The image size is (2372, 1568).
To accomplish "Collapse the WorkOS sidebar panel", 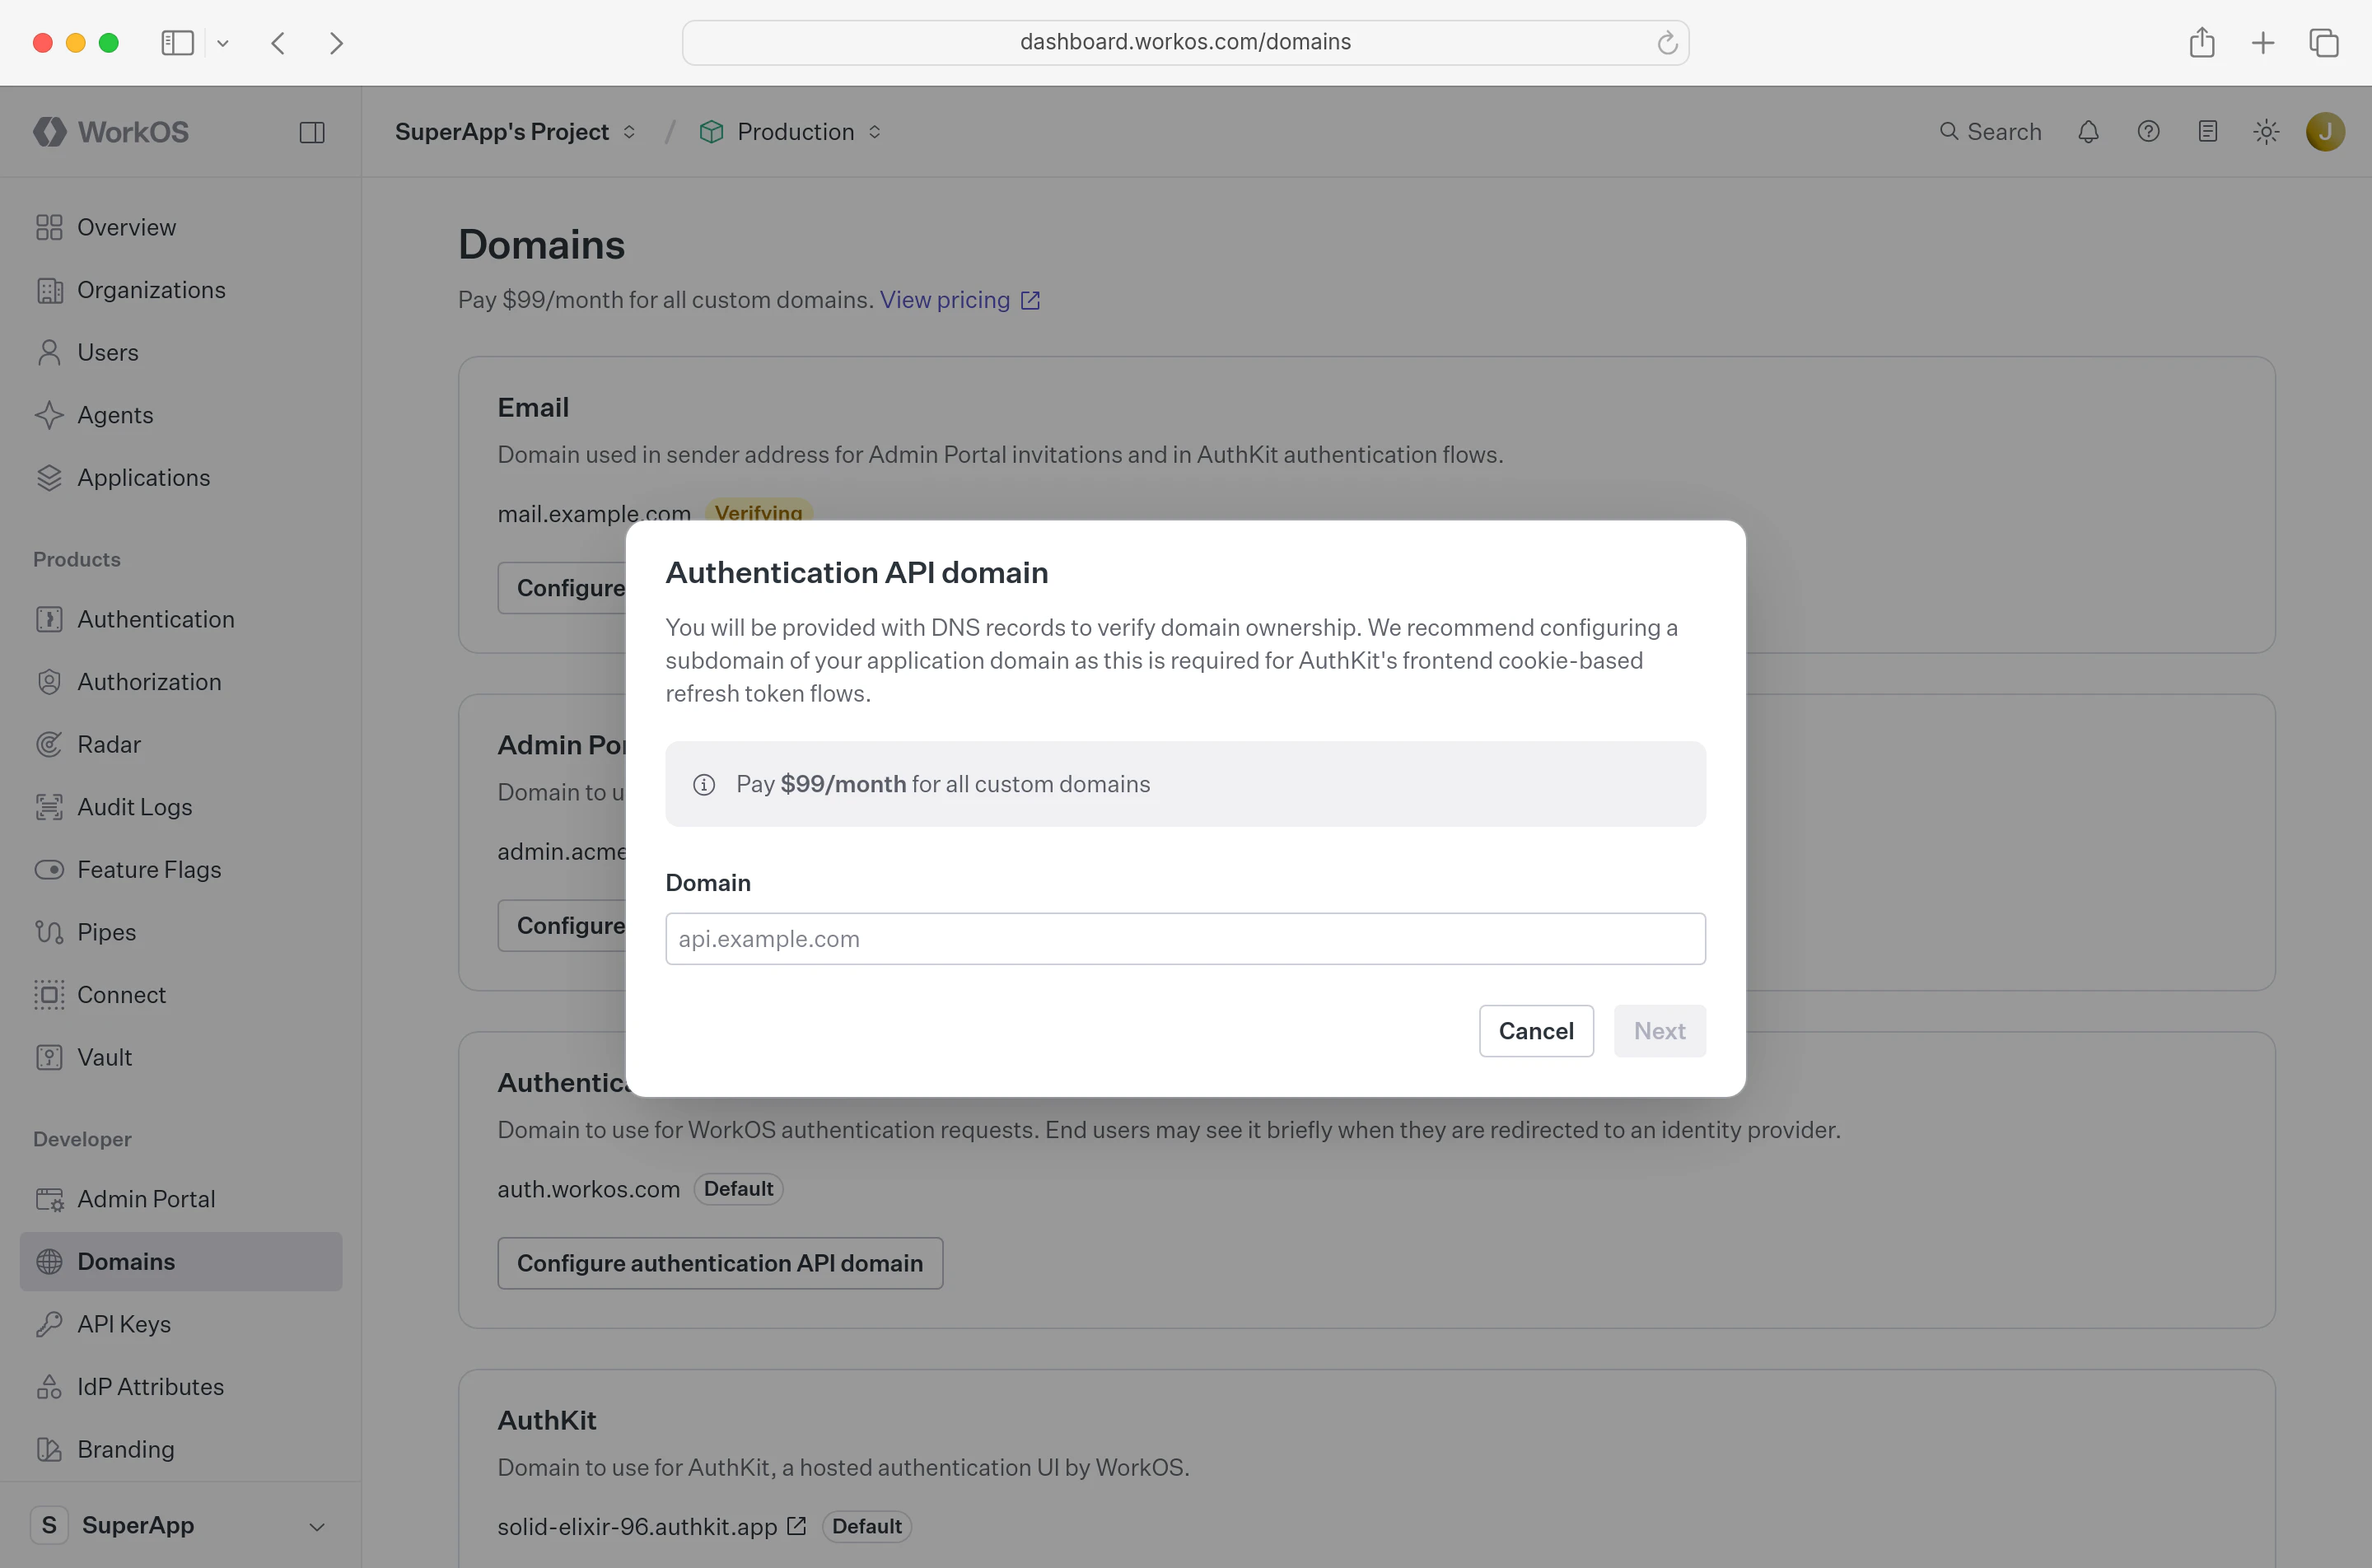I will 312,132.
